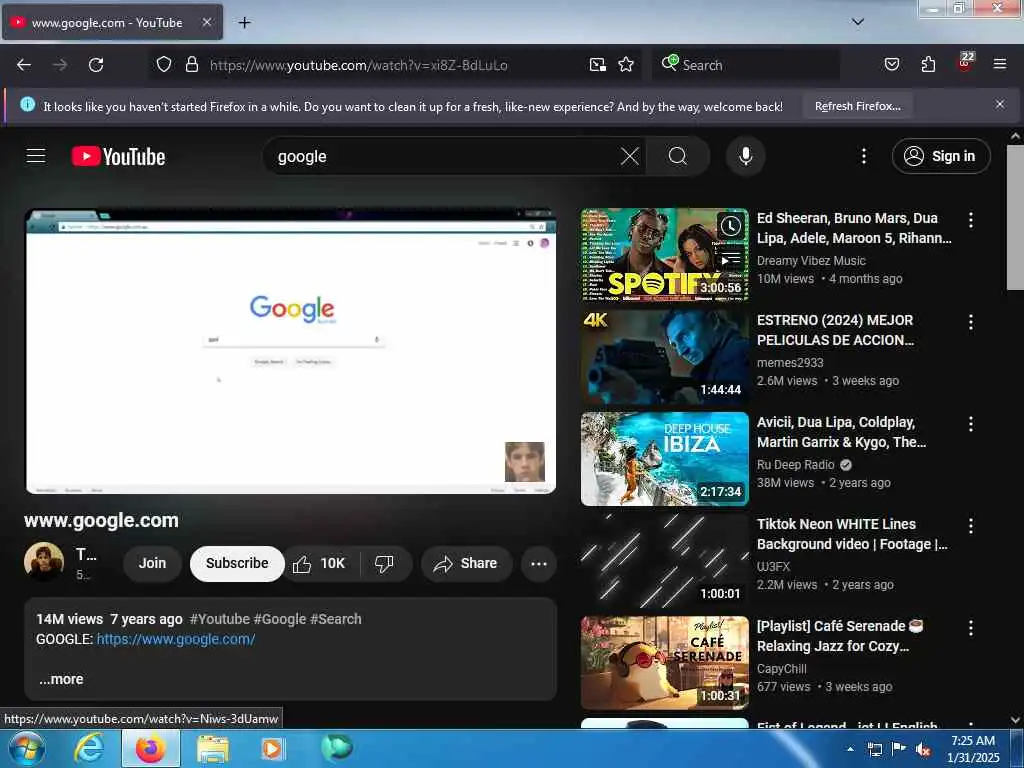
Task: Open menu for Café Serenade playlist
Action: point(970,628)
